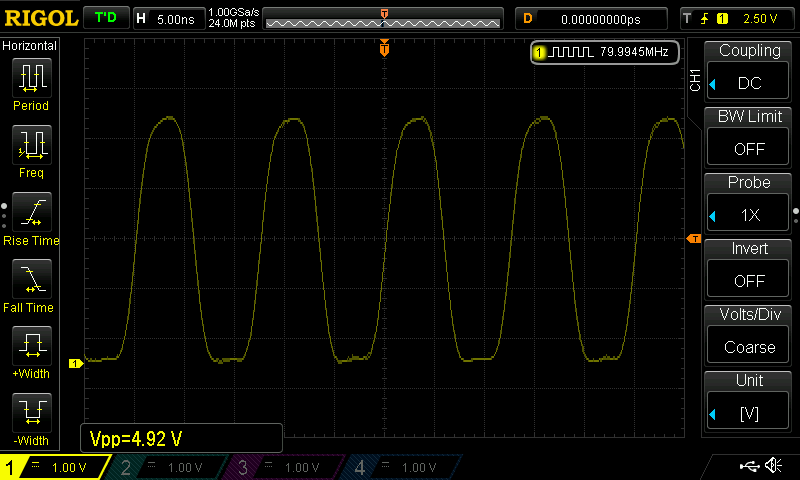
Task: Click the 1.00GSa/s sample rate readout
Action: 234,12
